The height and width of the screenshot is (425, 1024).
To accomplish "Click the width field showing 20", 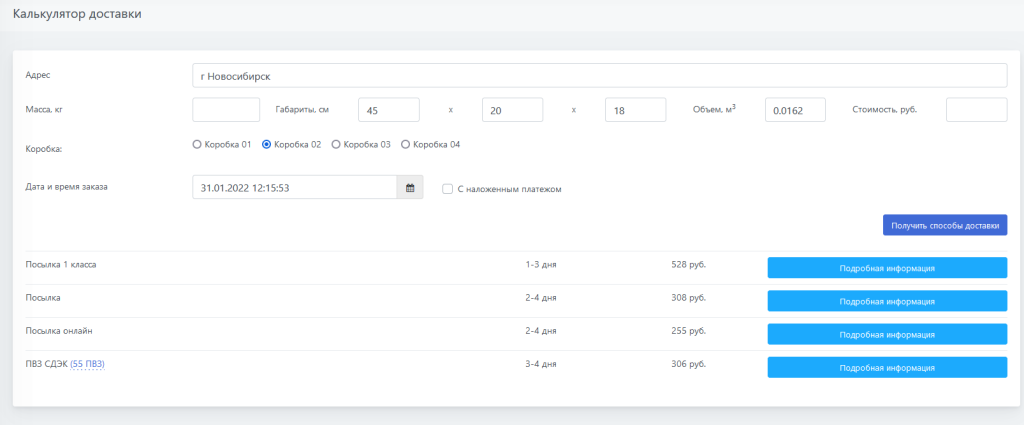I will click(511, 110).
